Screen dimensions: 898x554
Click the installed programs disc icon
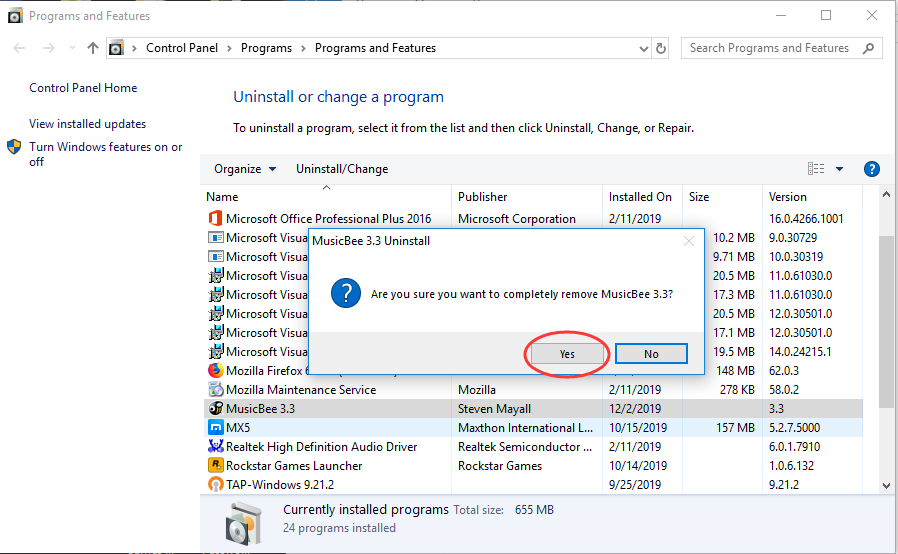(x=244, y=523)
